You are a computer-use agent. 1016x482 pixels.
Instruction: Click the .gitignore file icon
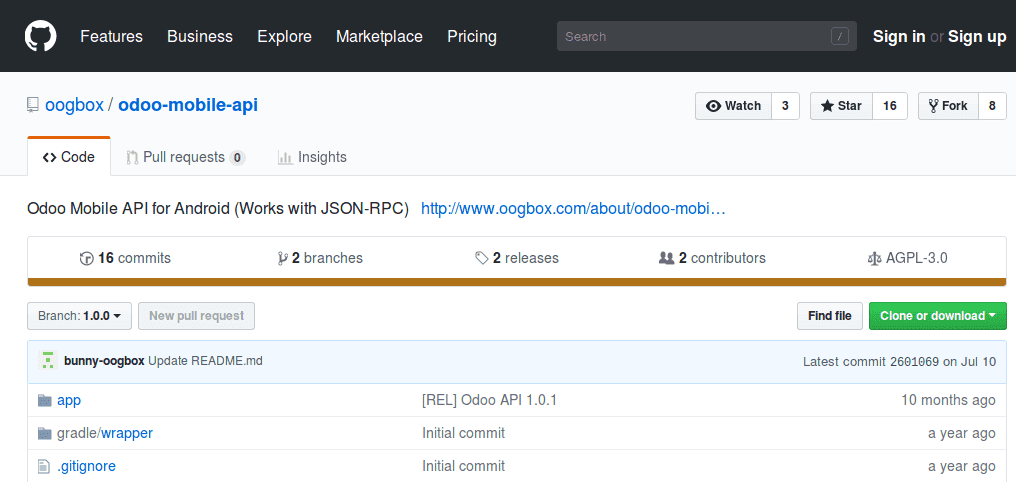(44, 466)
